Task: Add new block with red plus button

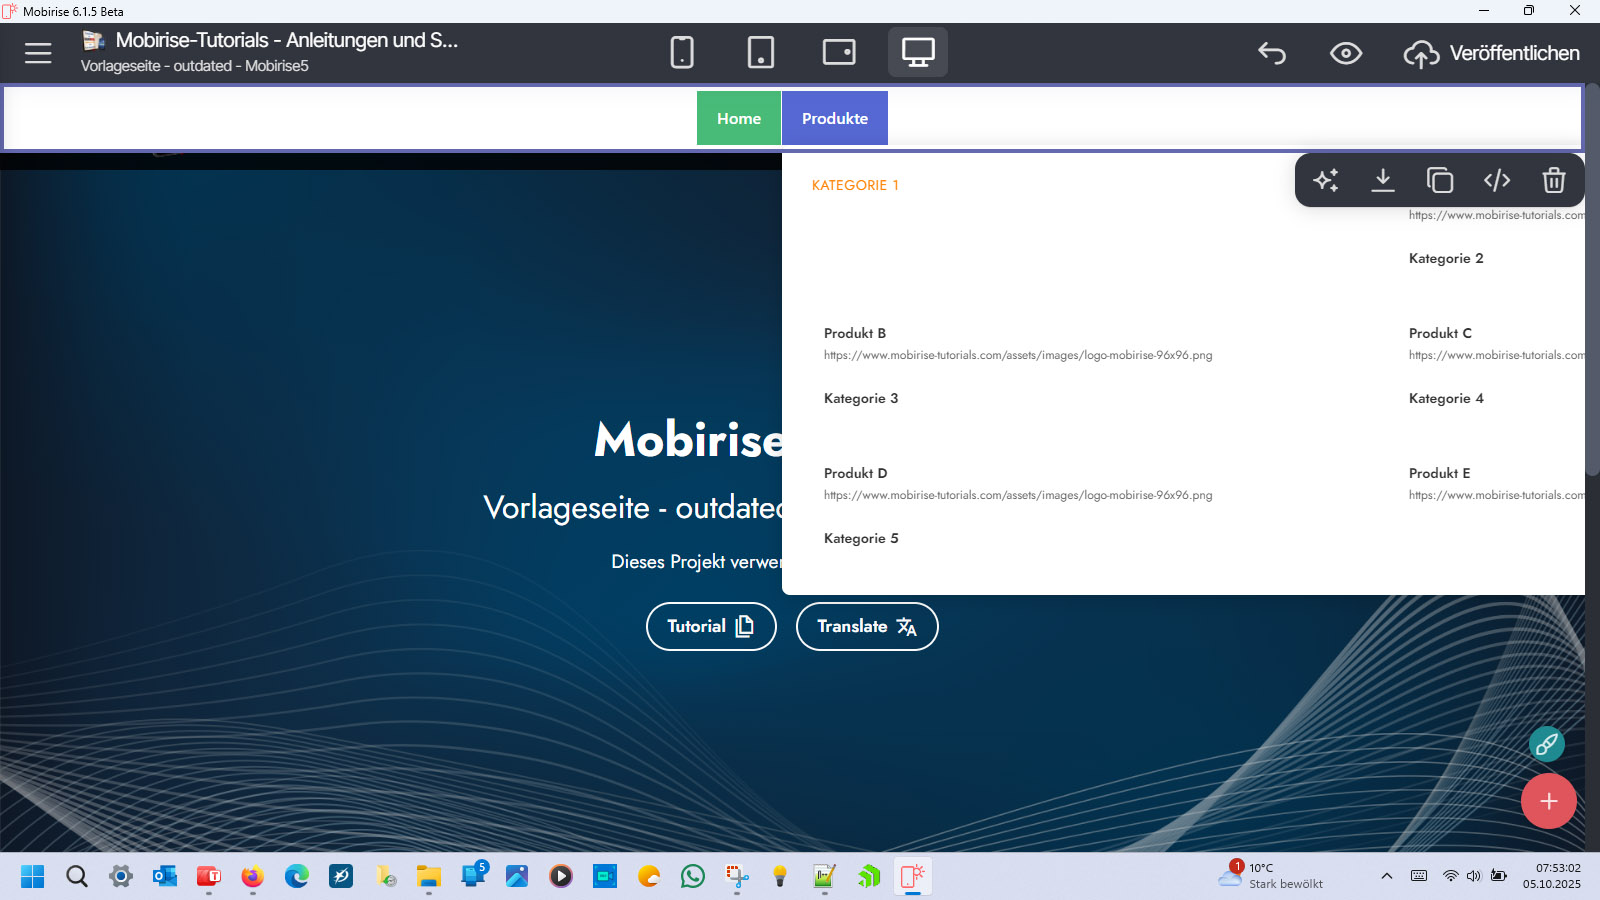Action: [1549, 801]
